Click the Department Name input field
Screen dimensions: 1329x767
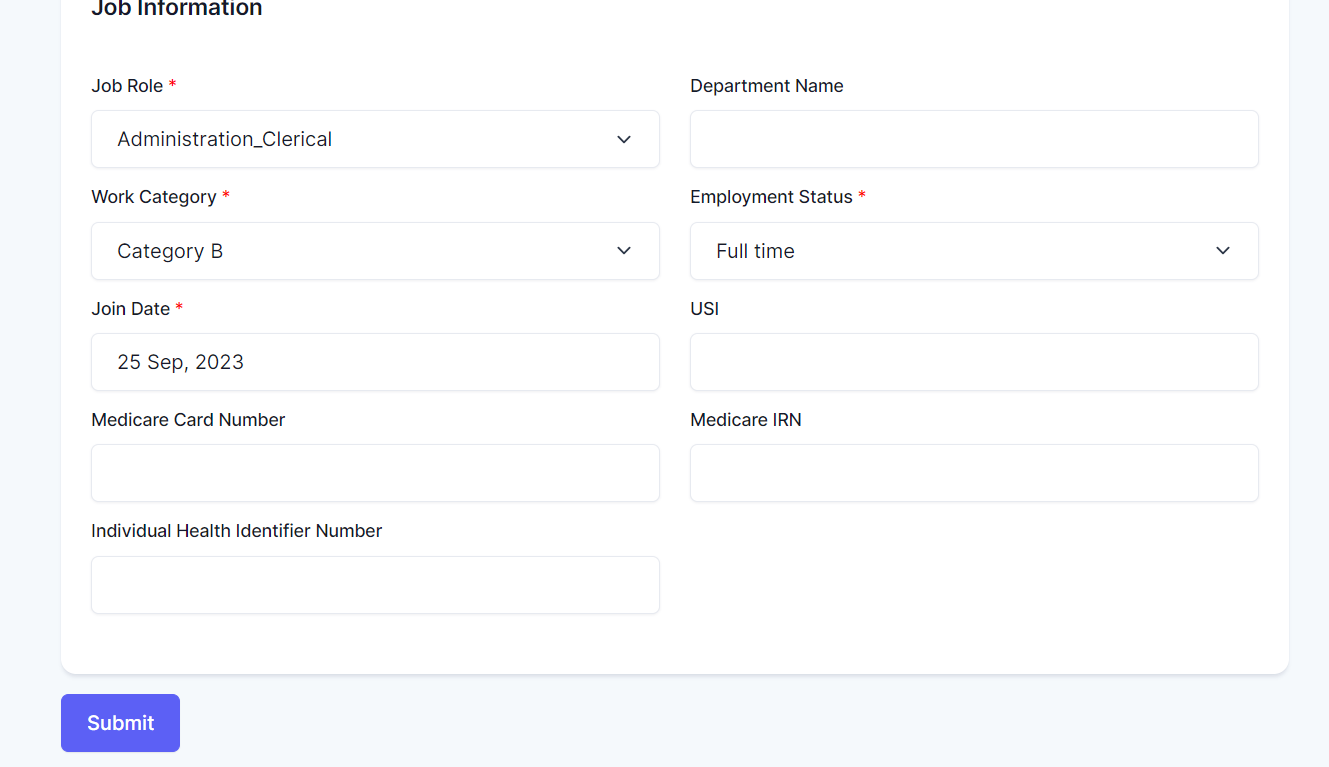tap(974, 139)
